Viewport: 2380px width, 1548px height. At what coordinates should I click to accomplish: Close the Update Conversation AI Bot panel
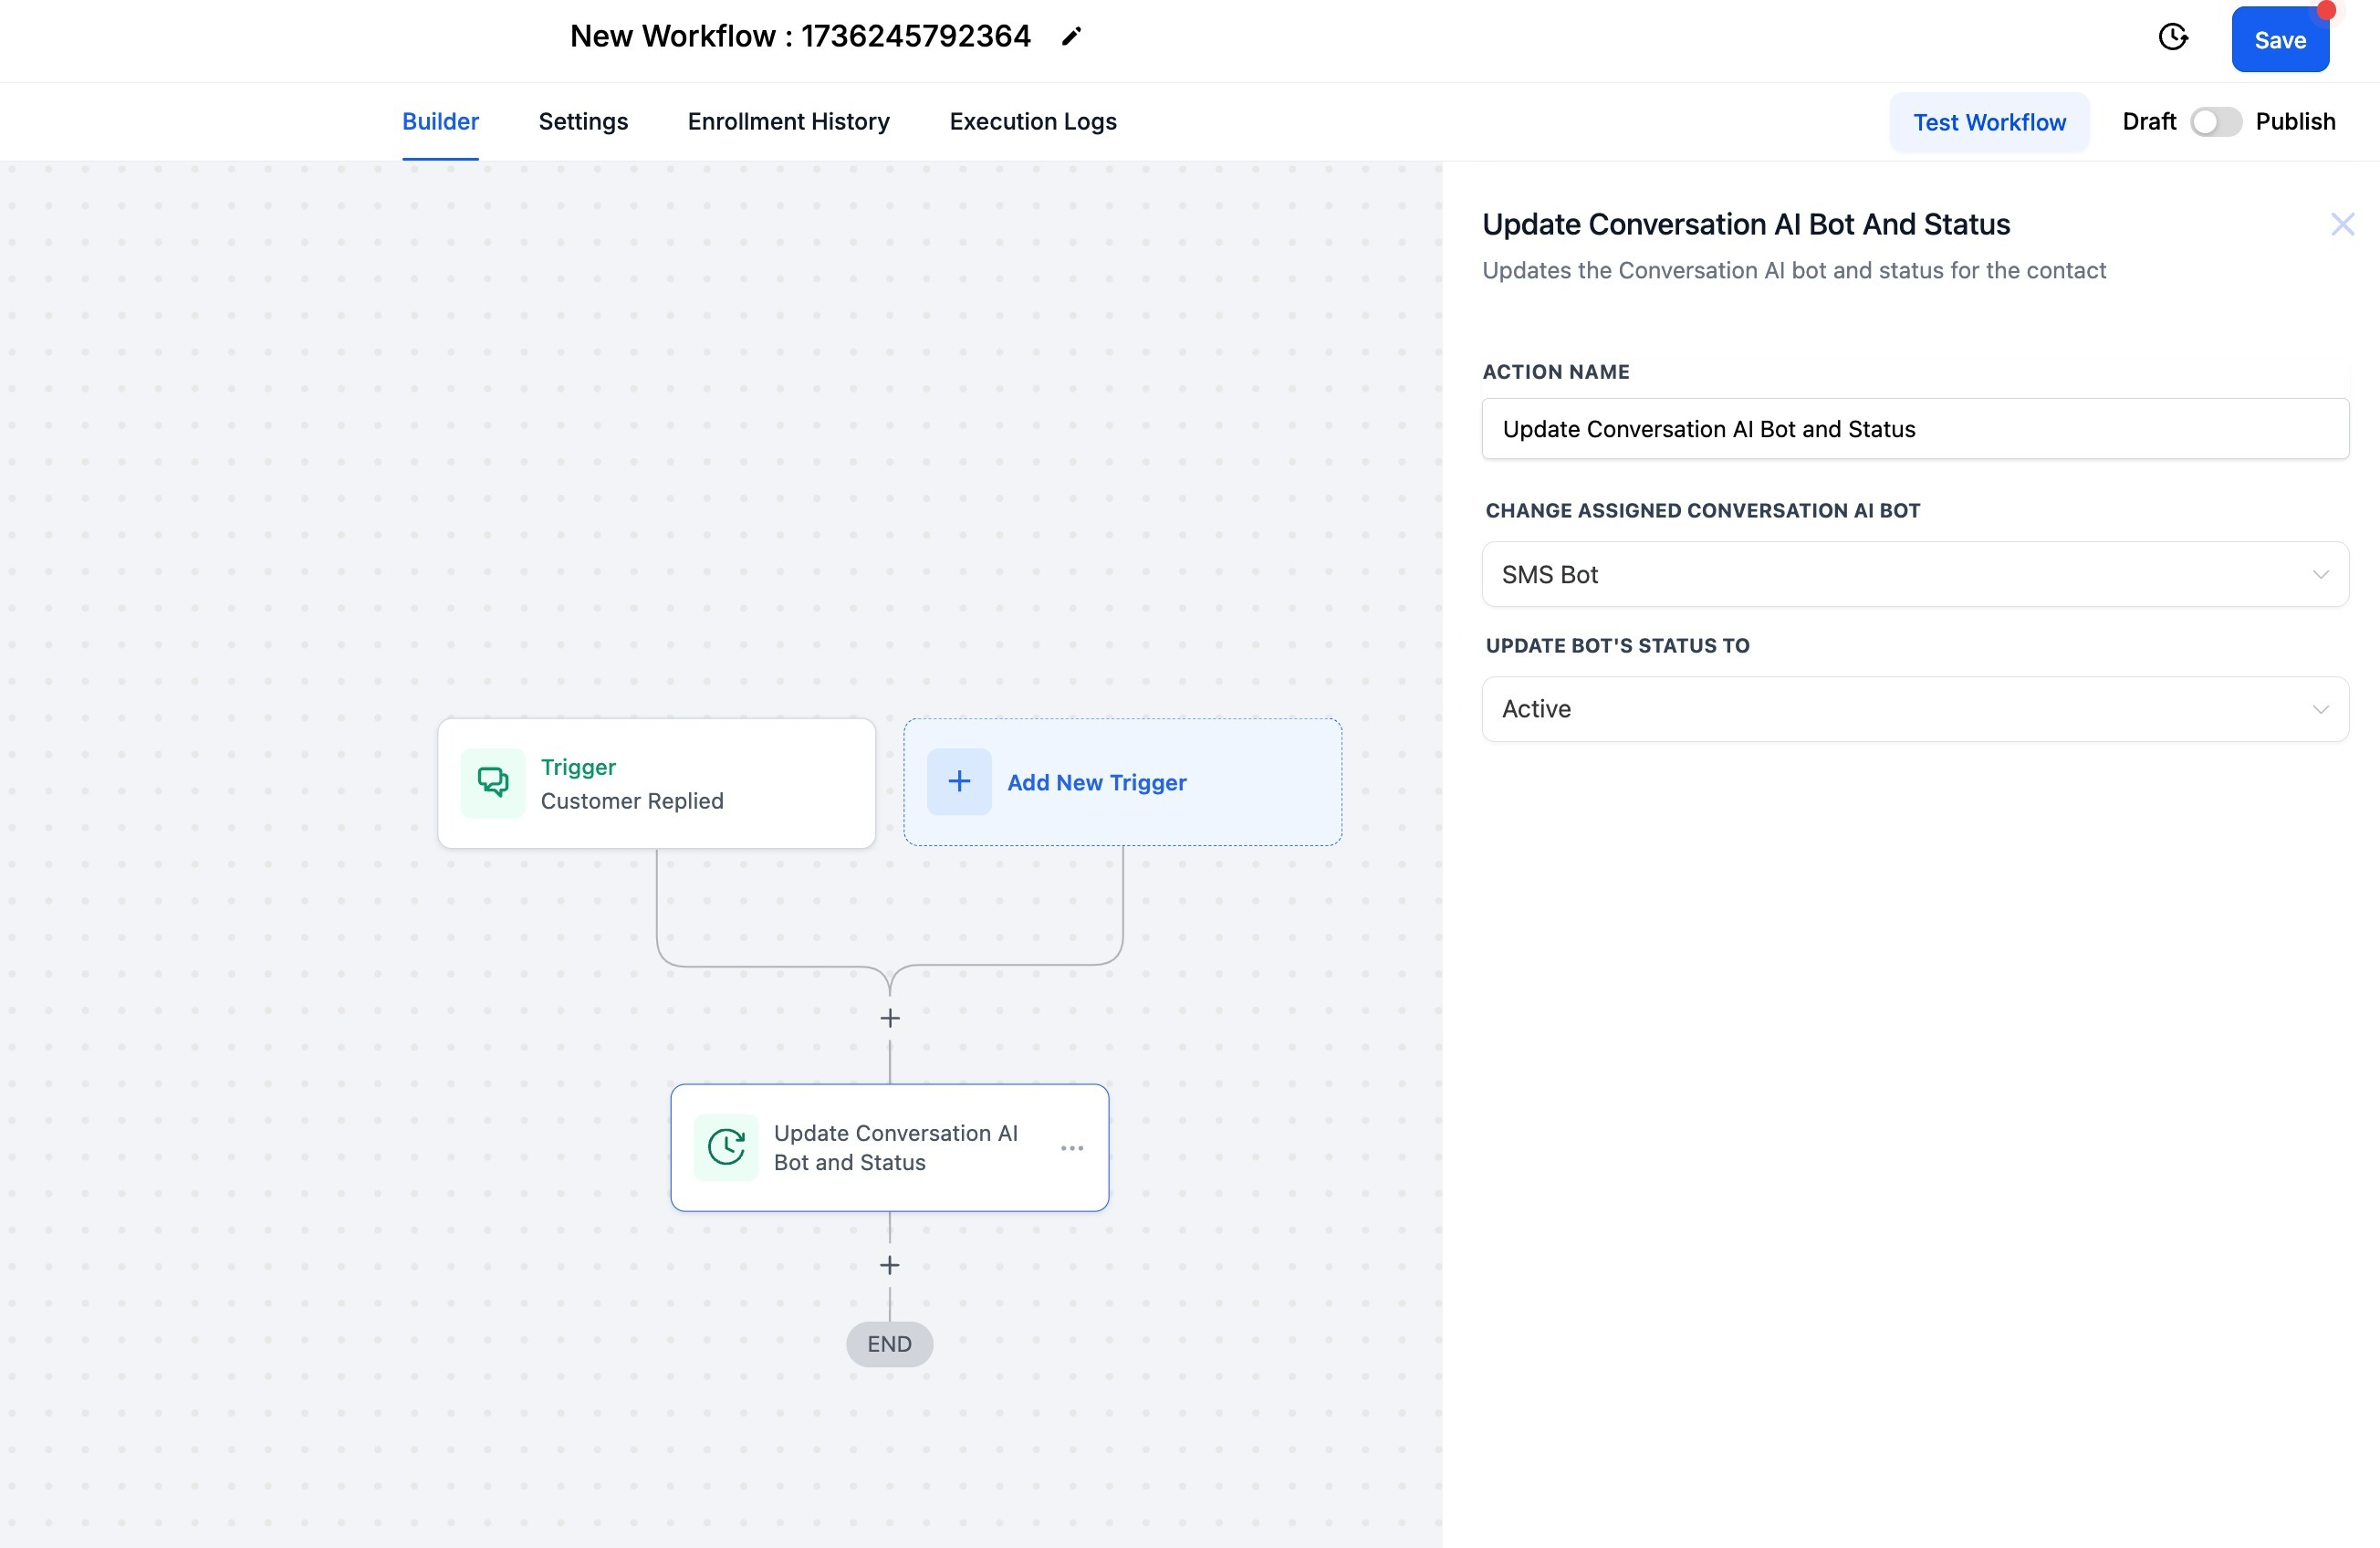coord(2342,224)
